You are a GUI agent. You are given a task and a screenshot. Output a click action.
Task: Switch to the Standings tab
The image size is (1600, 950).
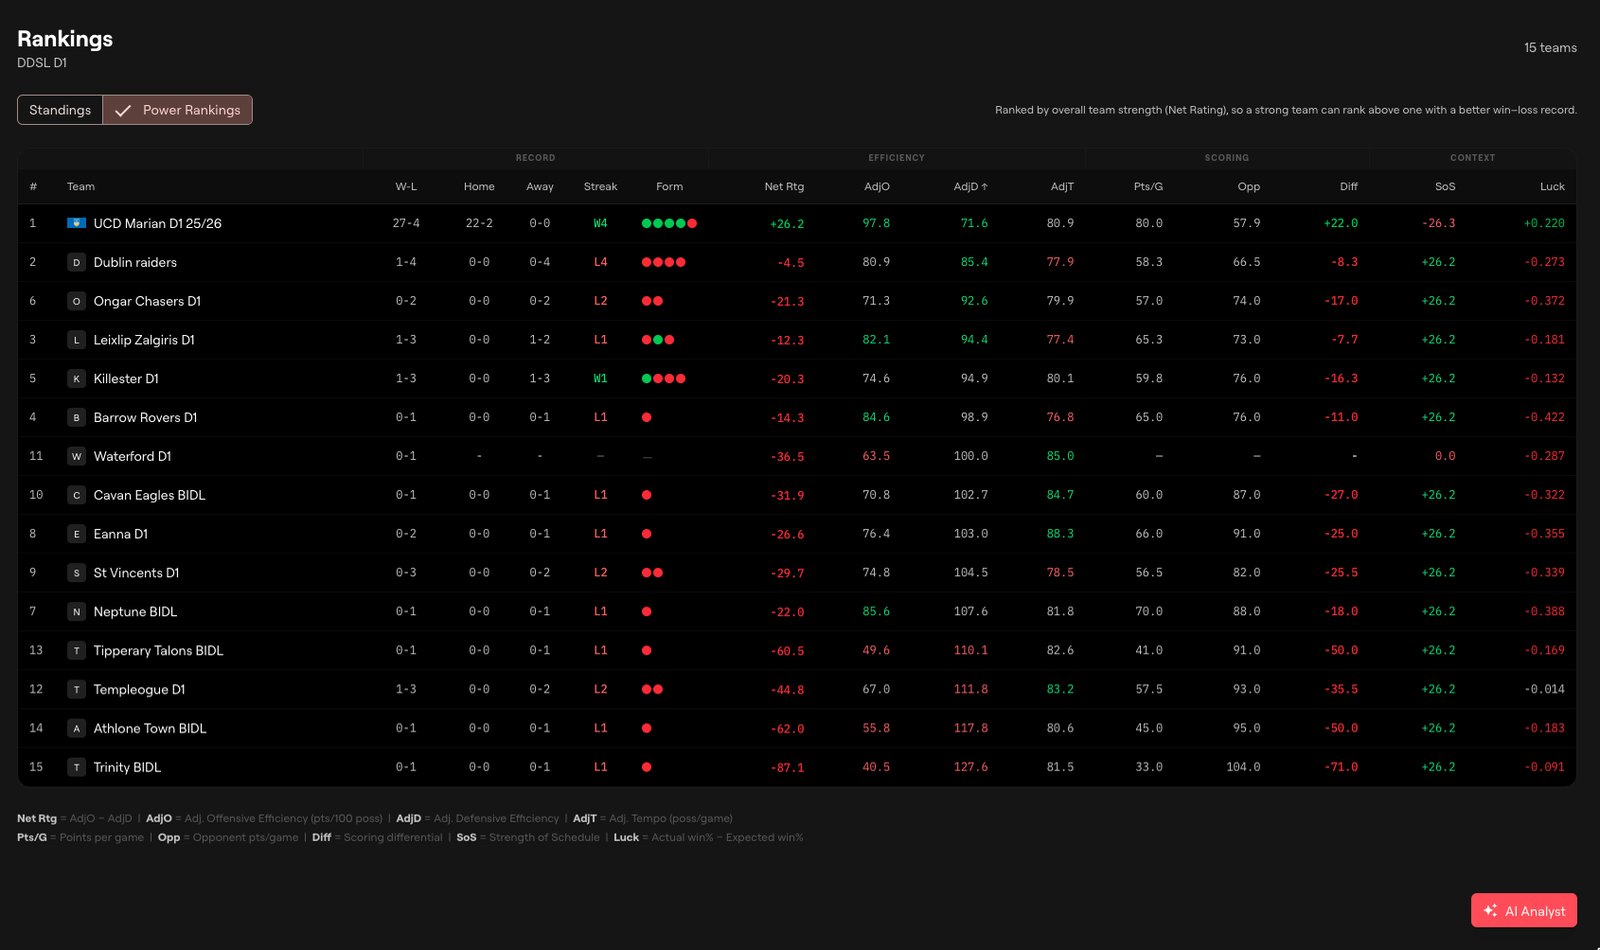60,110
